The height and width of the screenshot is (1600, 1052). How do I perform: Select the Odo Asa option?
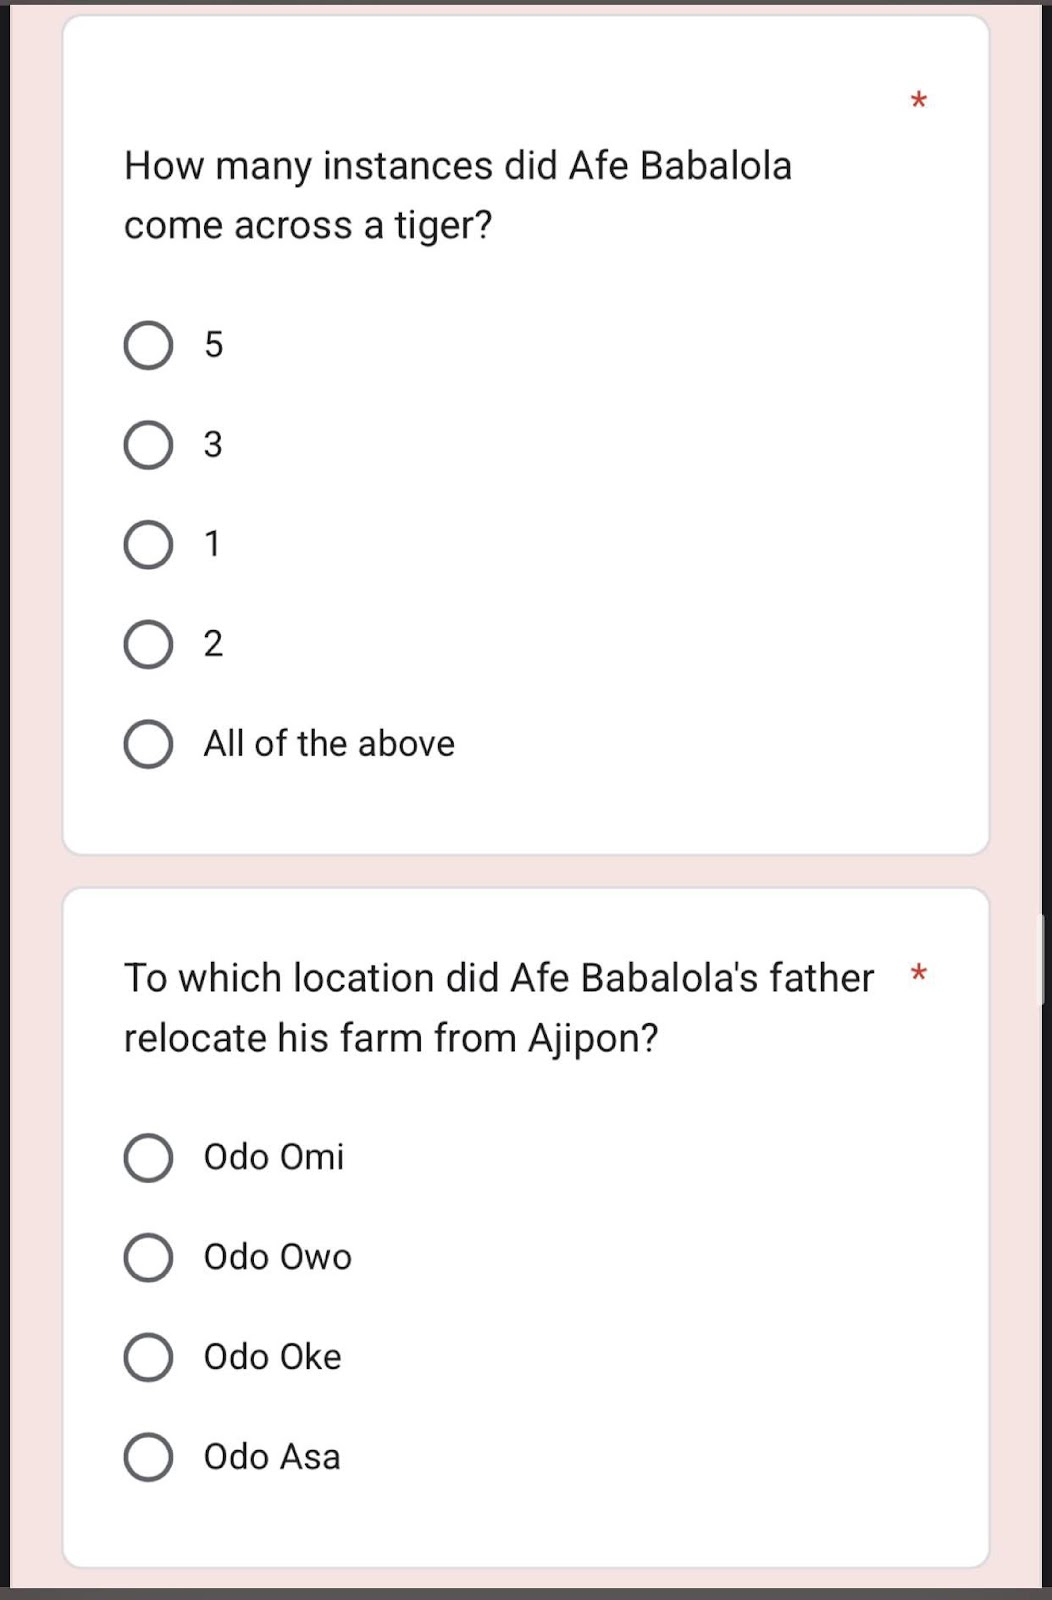(148, 1457)
